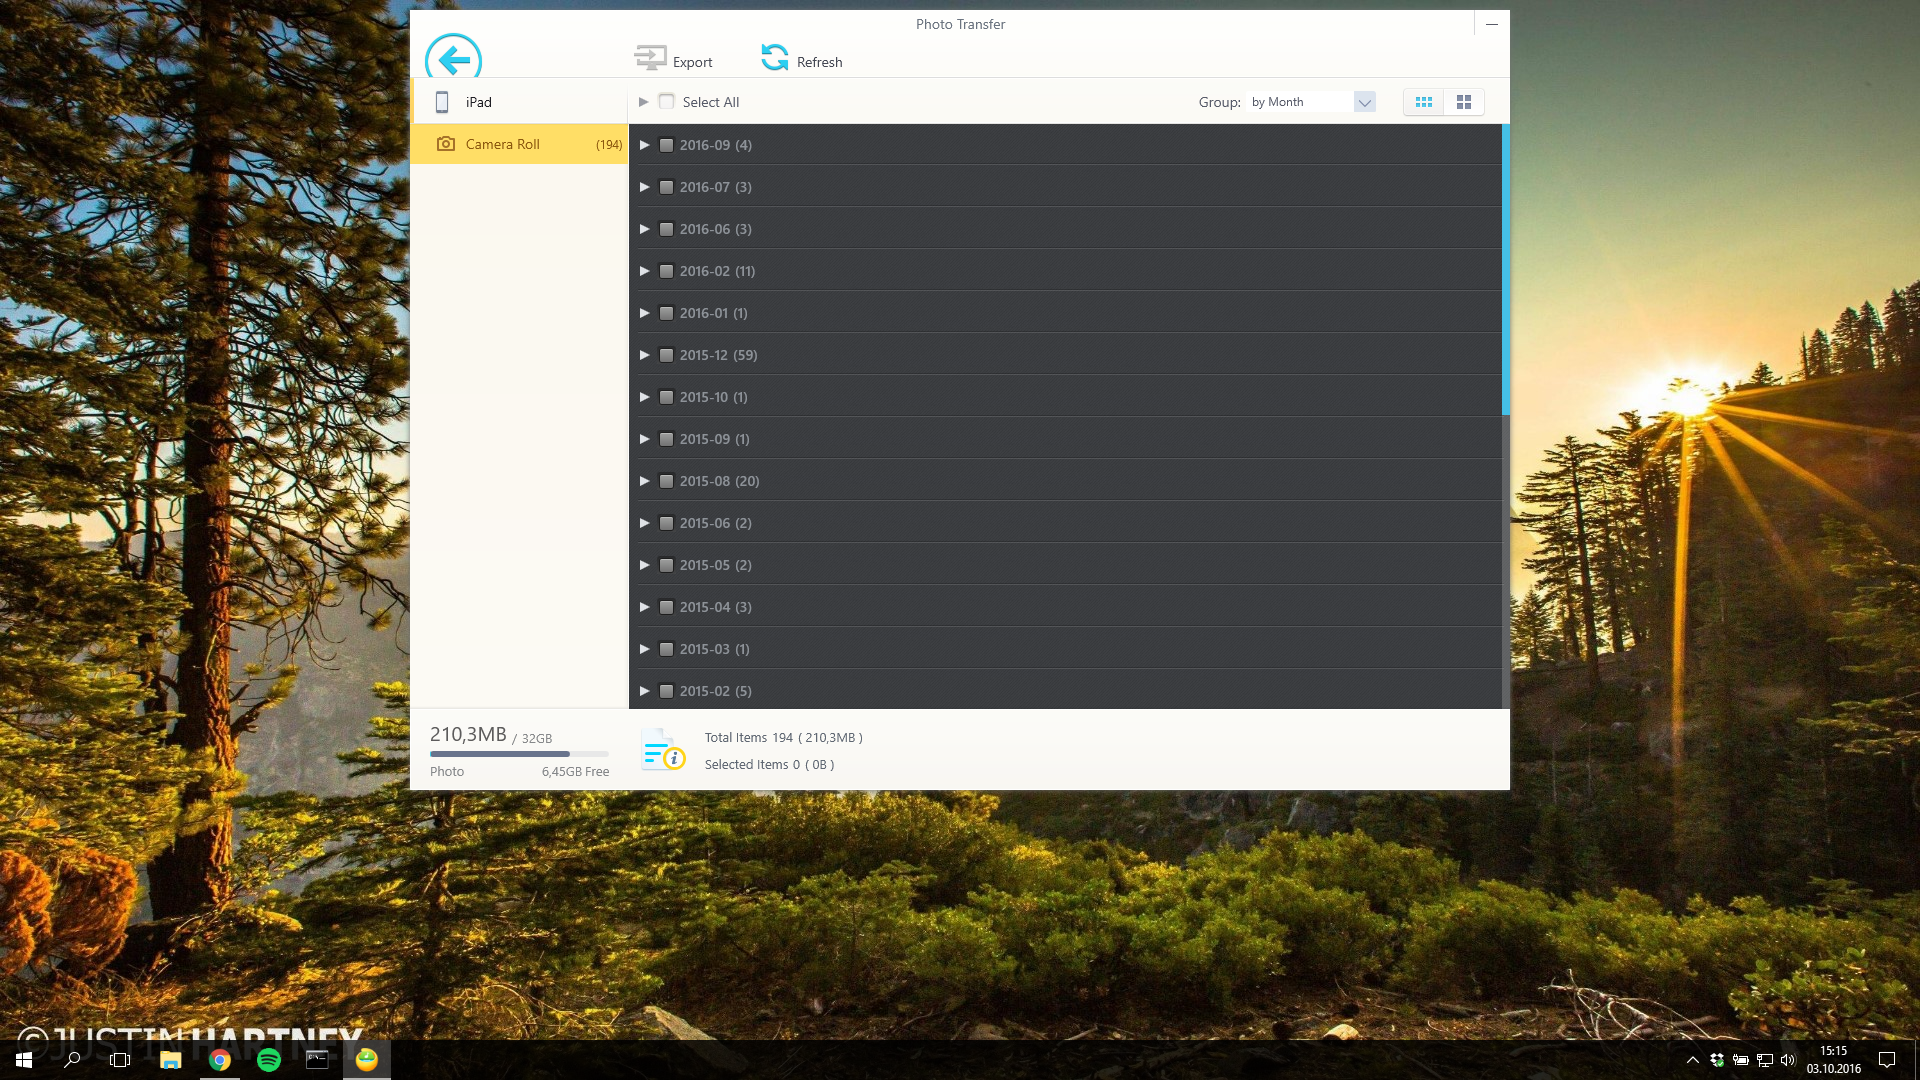Check the Select All checkbox
The width and height of the screenshot is (1920, 1080).
coord(667,102)
